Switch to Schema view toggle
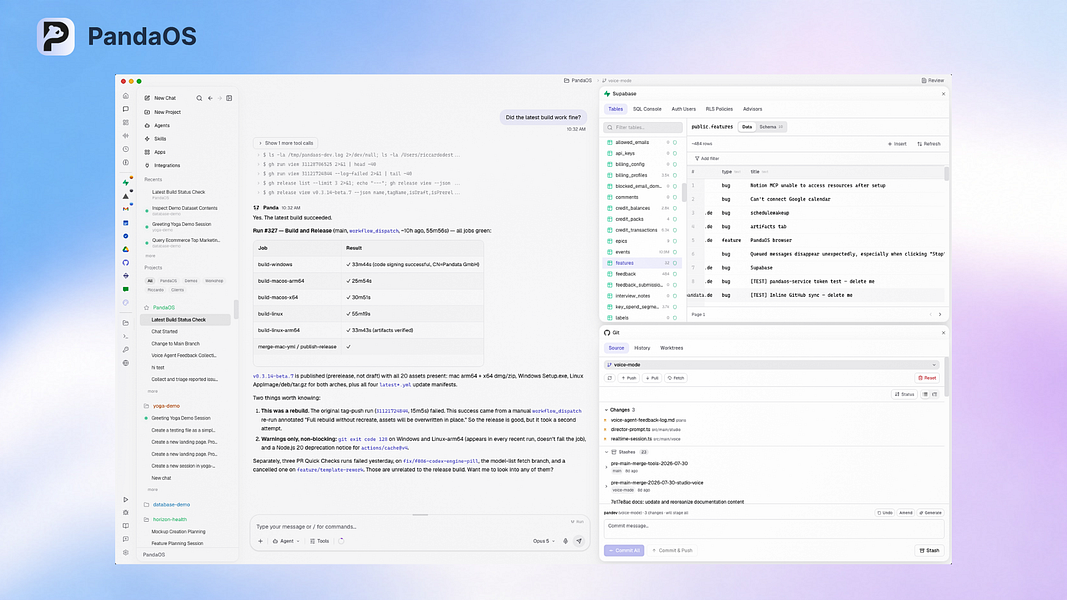The image size is (1067, 600). tap(770, 127)
